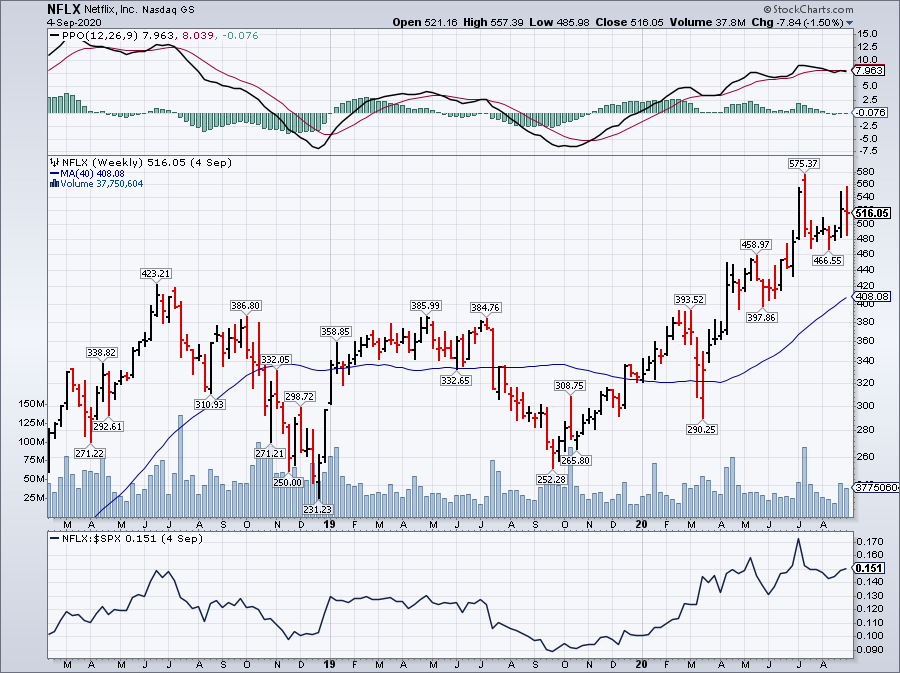Select the Open 521.16 value
Image resolution: width=900 pixels, height=673 pixels.
point(425,22)
